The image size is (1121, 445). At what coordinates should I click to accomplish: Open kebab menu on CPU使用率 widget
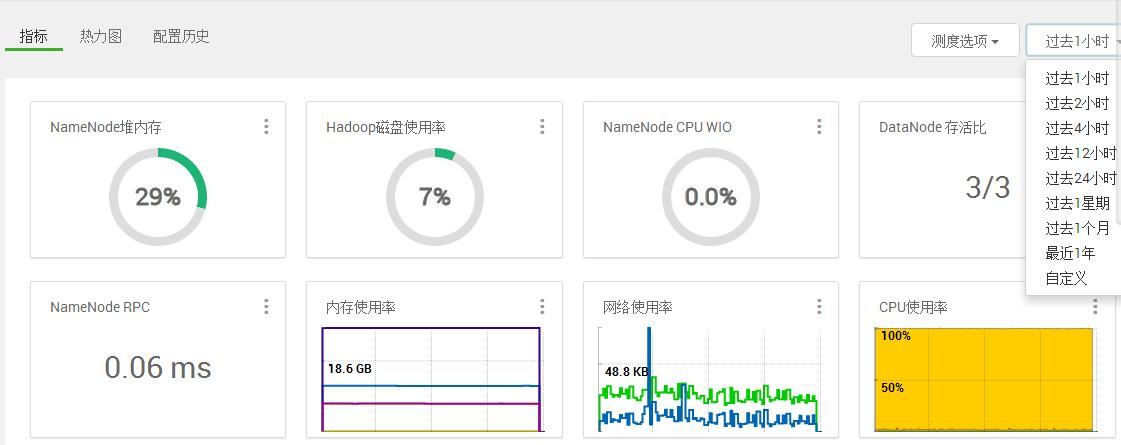point(1095,307)
